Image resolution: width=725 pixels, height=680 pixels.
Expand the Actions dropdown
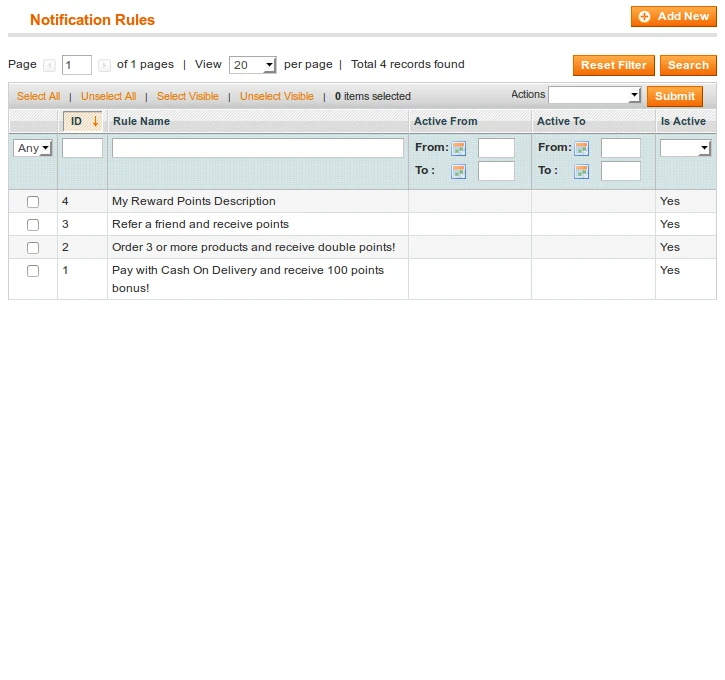click(594, 95)
